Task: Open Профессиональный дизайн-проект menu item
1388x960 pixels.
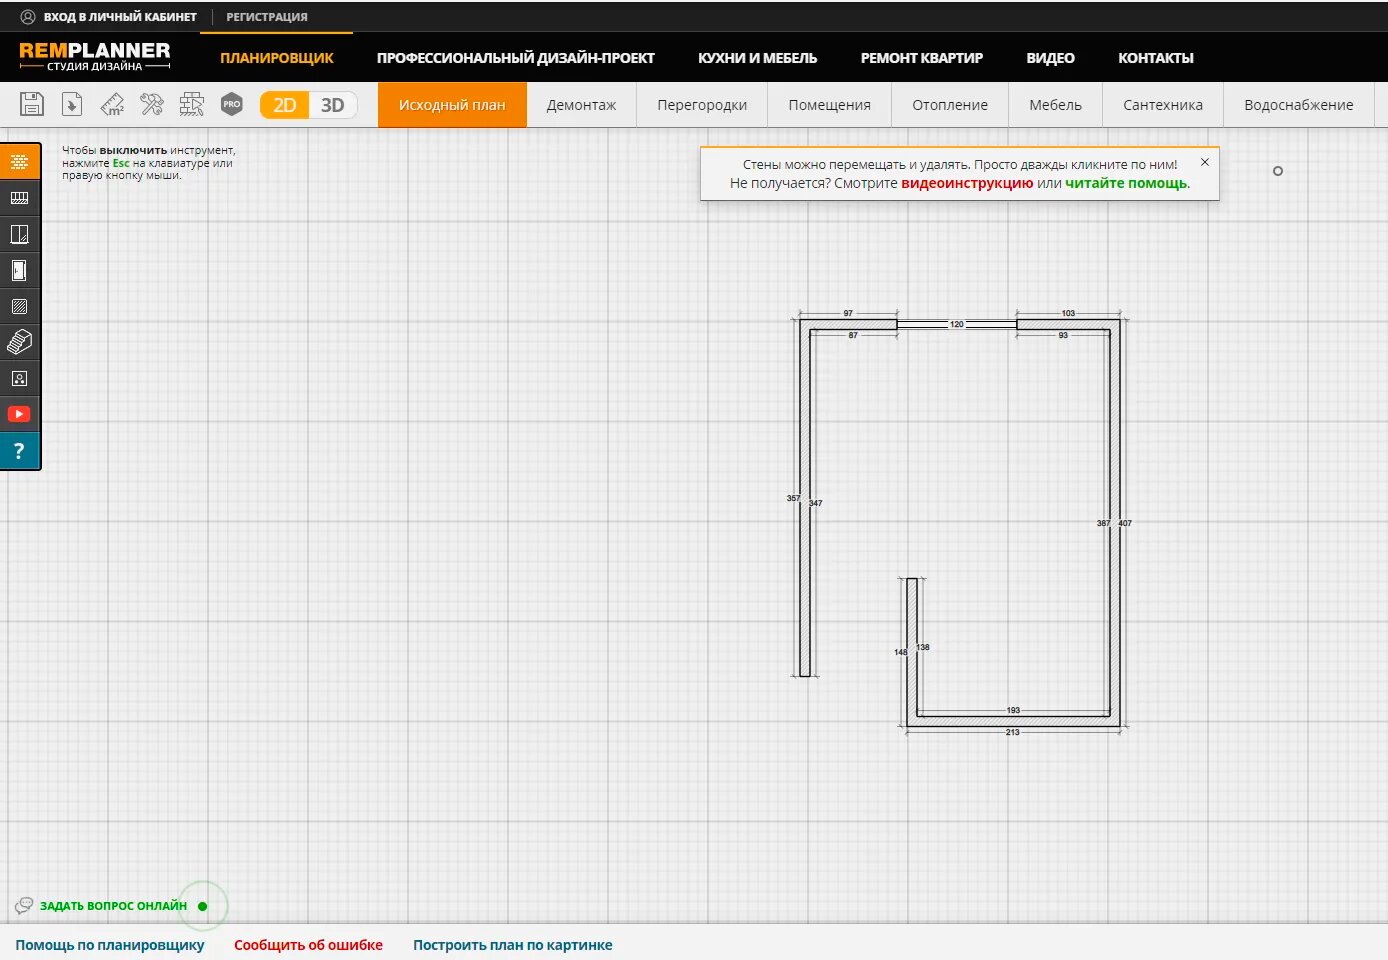Action: click(x=516, y=58)
